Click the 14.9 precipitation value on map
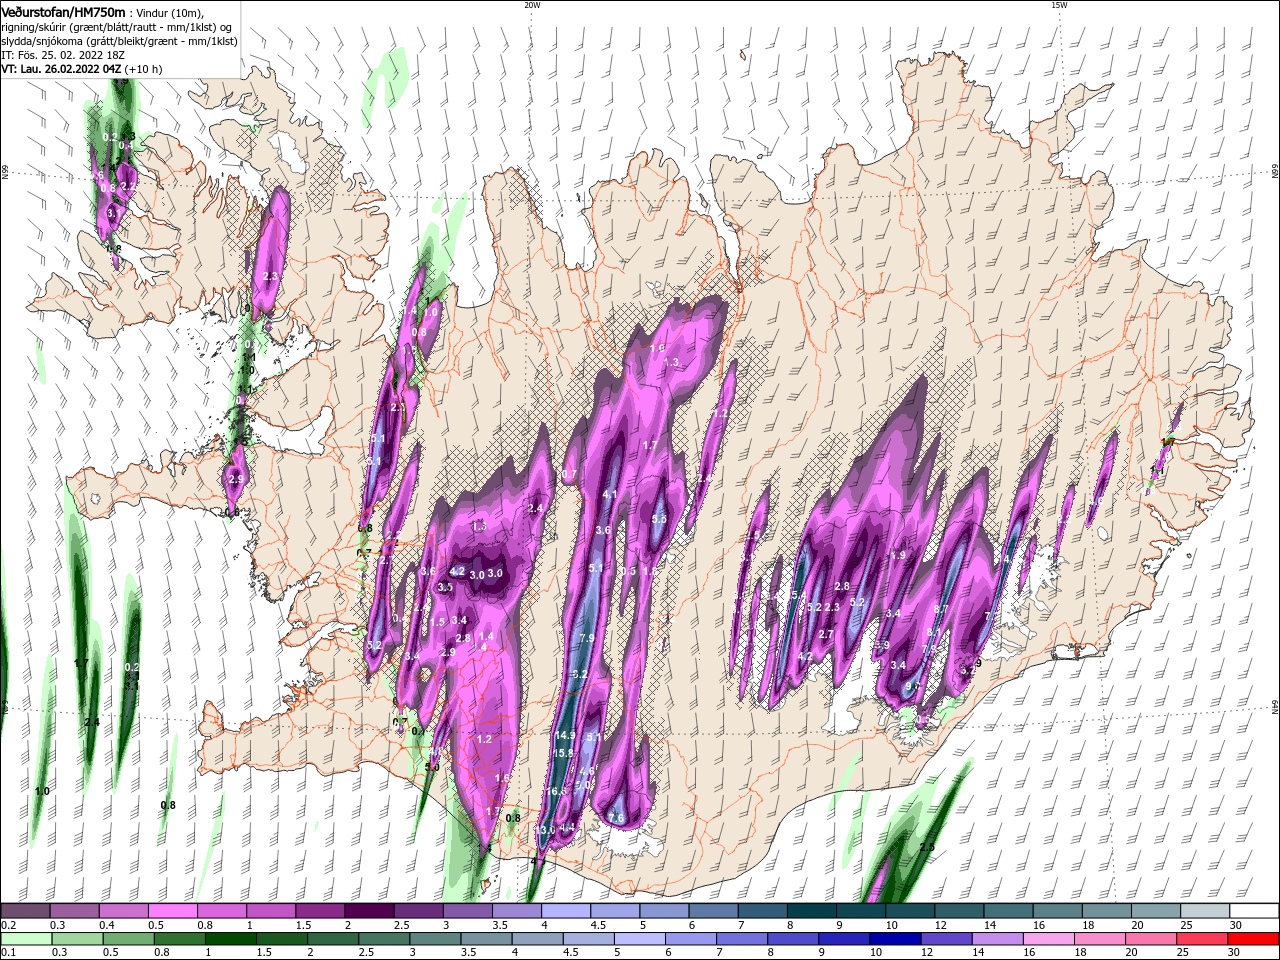Image resolution: width=1280 pixels, height=960 pixels. (564, 735)
